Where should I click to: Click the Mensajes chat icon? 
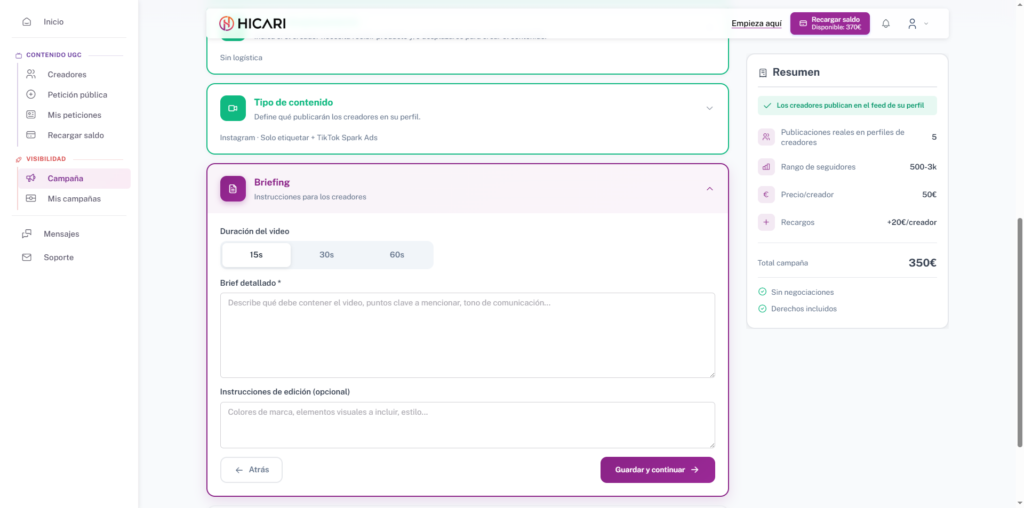point(26,234)
